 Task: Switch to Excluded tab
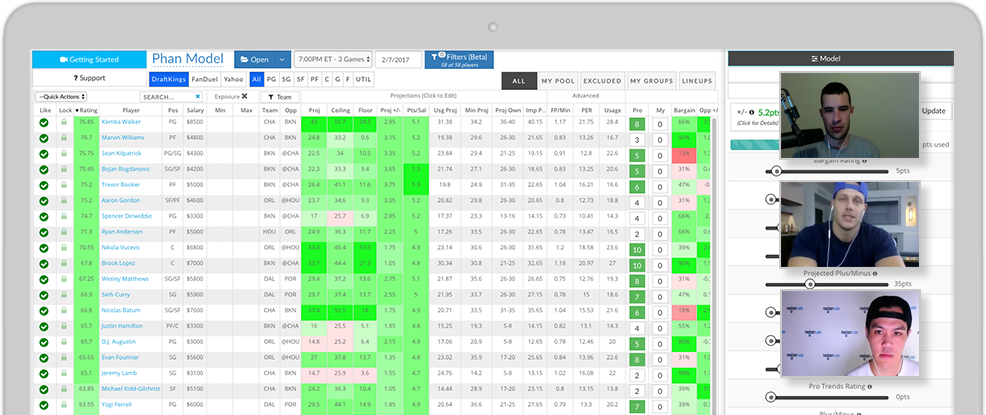601,81
